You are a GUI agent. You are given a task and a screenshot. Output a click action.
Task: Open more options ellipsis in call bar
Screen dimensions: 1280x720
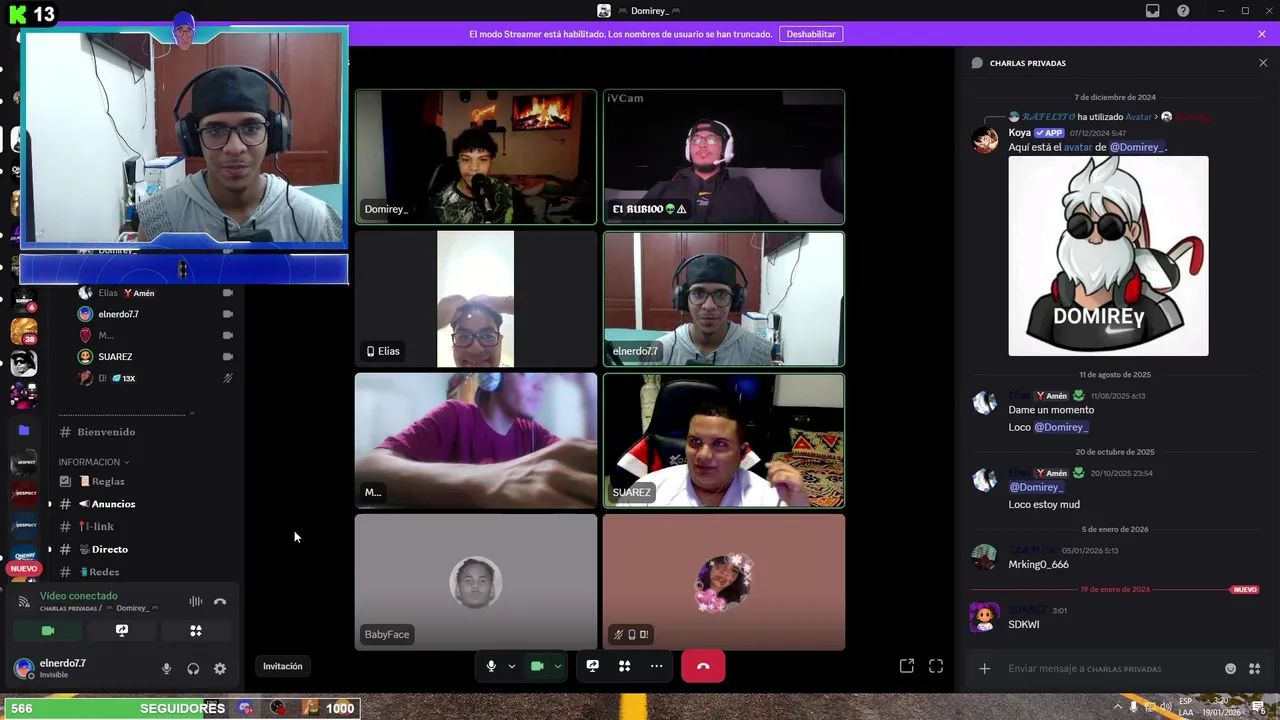coord(656,666)
